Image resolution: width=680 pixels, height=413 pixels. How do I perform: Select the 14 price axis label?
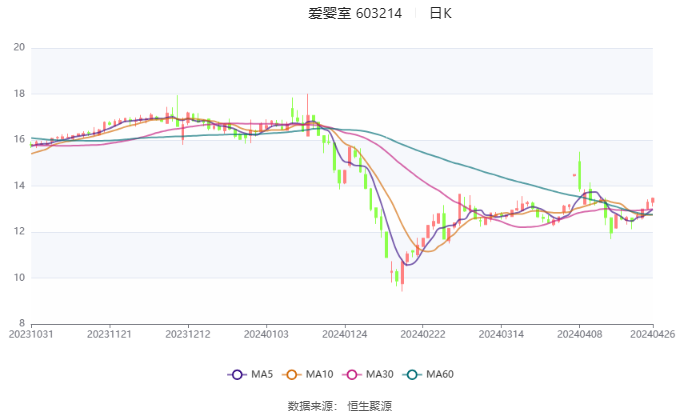(19, 186)
